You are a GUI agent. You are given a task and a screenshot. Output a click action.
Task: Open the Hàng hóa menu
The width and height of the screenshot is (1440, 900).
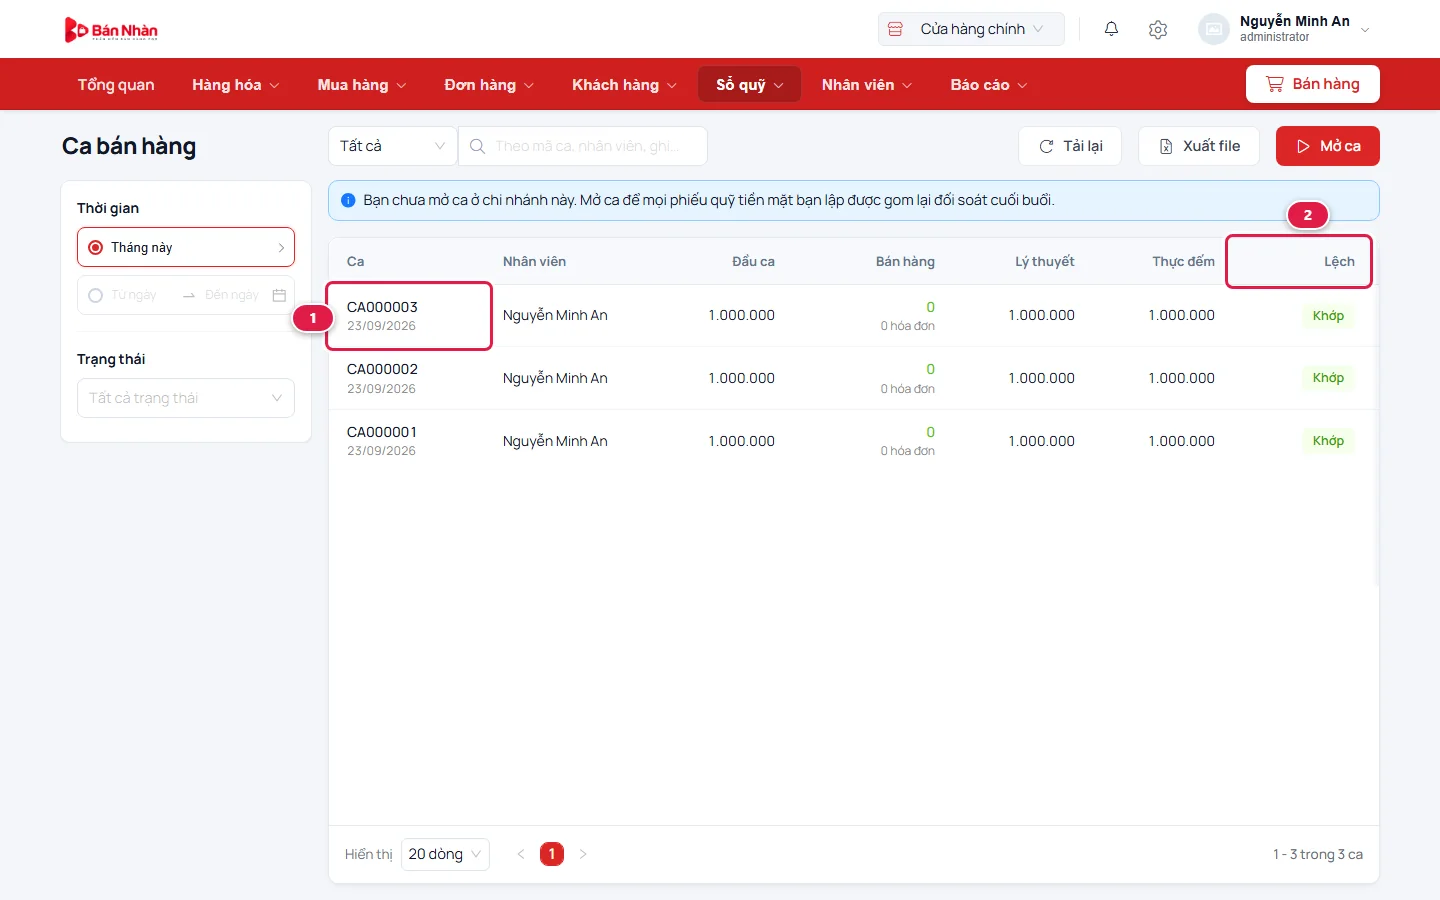point(236,85)
